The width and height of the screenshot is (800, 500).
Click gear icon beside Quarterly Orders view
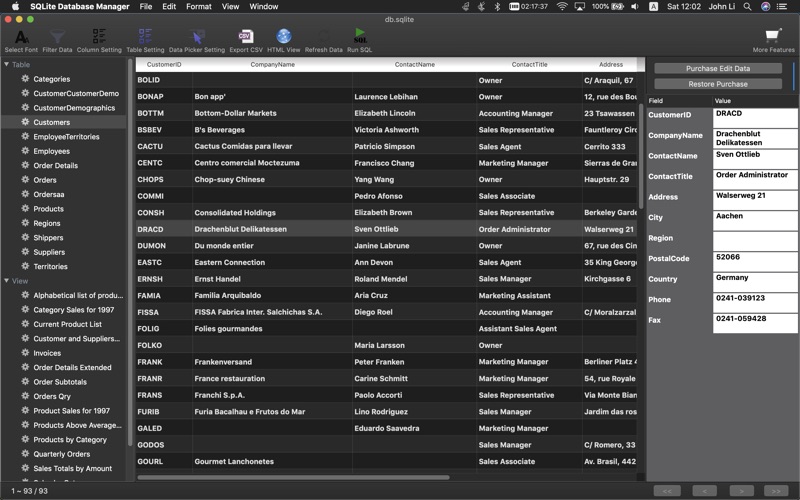(25, 454)
